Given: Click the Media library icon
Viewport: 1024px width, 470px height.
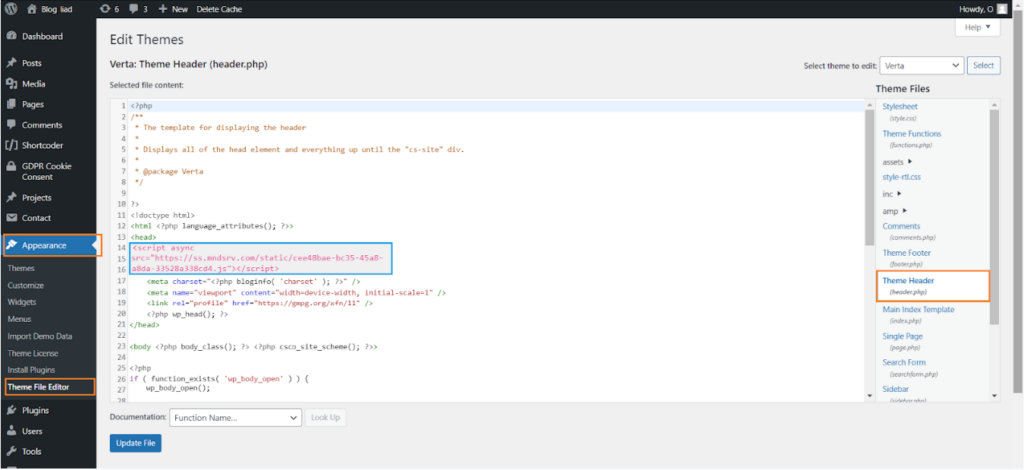Looking at the screenshot, I should coord(11,84).
